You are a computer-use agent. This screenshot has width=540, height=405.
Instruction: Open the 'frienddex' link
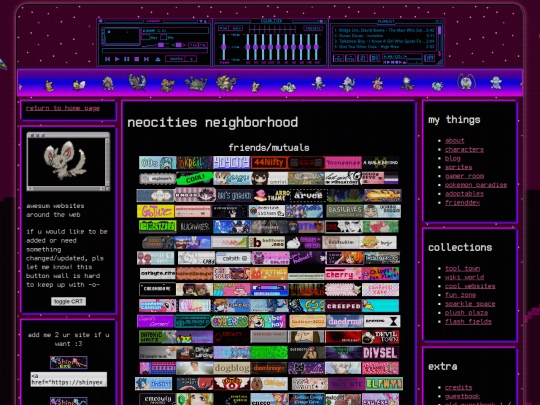point(462,202)
